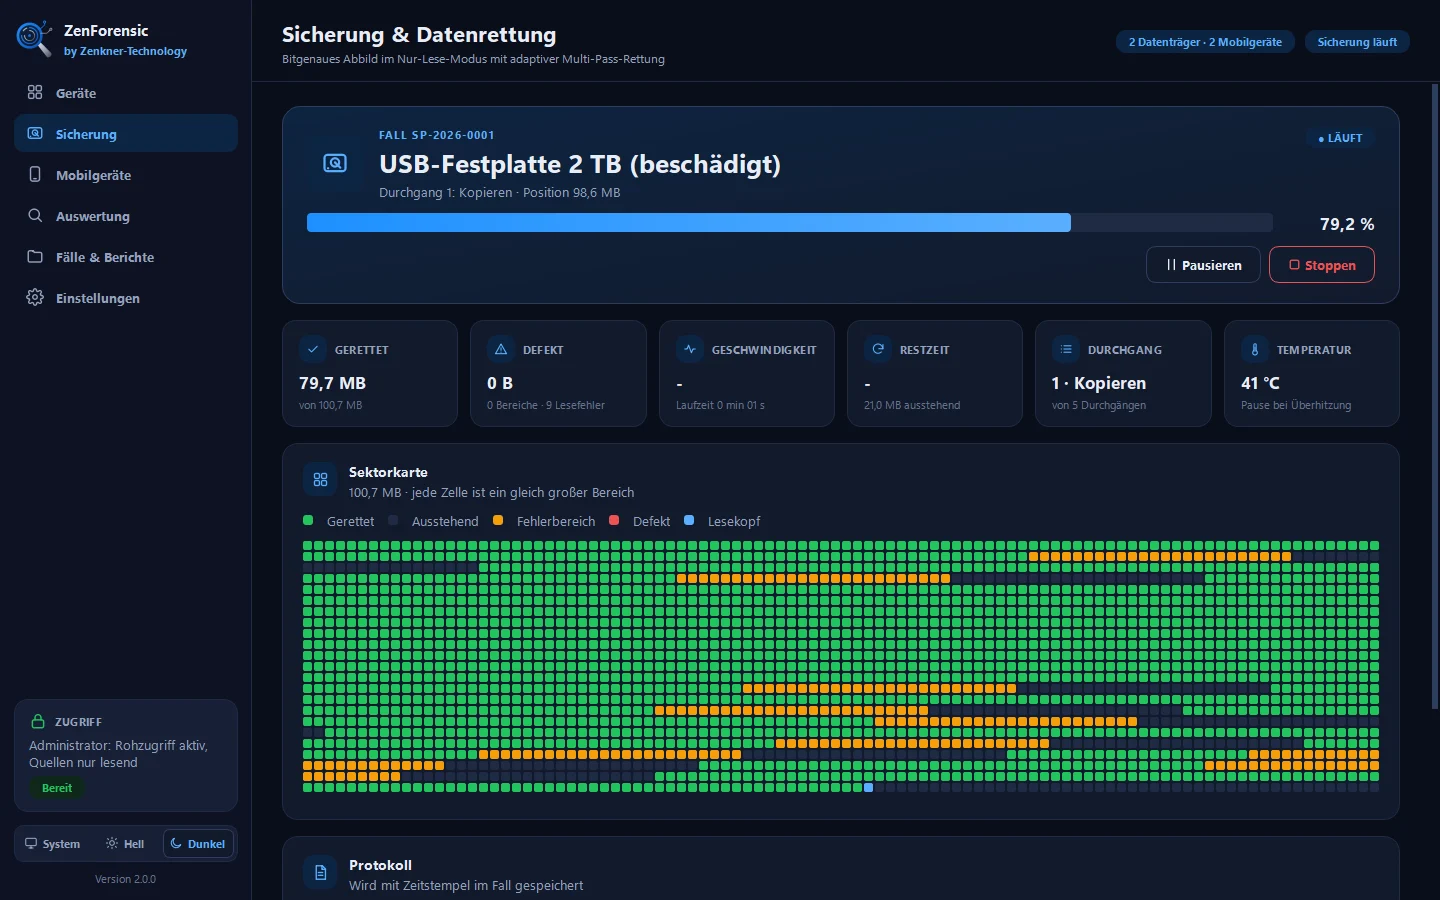The image size is (1440, 900).
Task: Click the 'FALL SP-2026-0001' case label
Action: pyautogui.click(x=436, y=135)
